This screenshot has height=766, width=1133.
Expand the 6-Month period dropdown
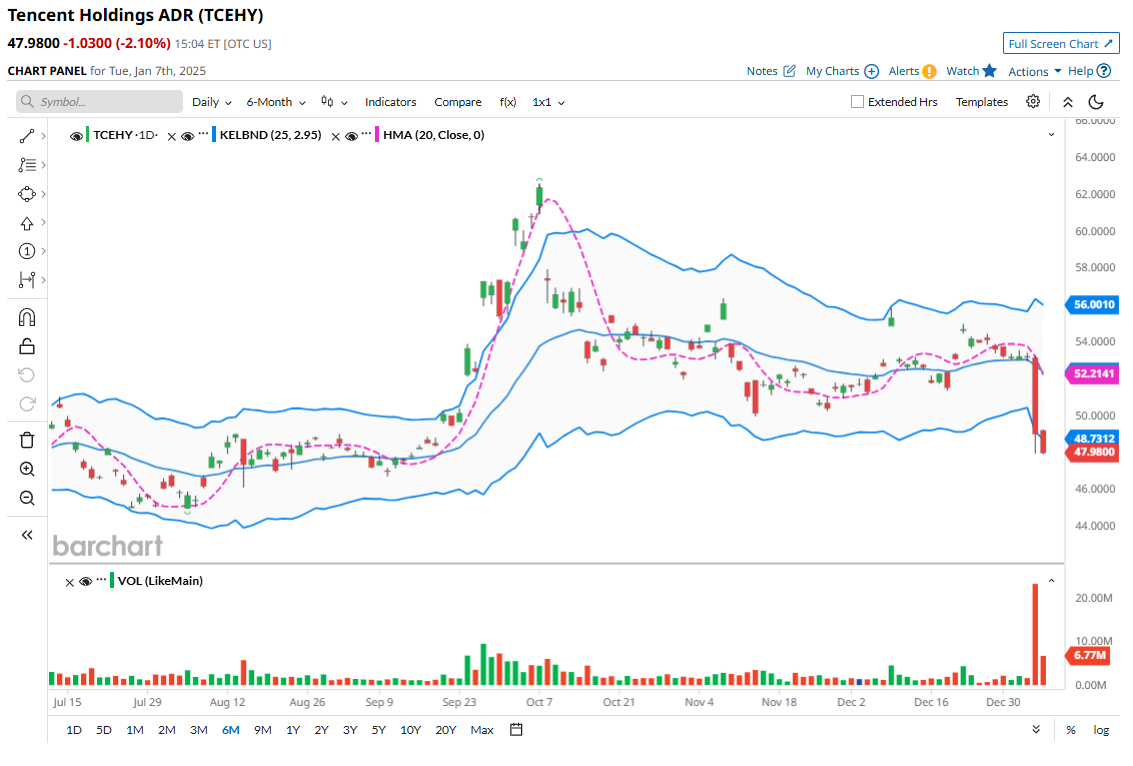click(x=275, y=102)
